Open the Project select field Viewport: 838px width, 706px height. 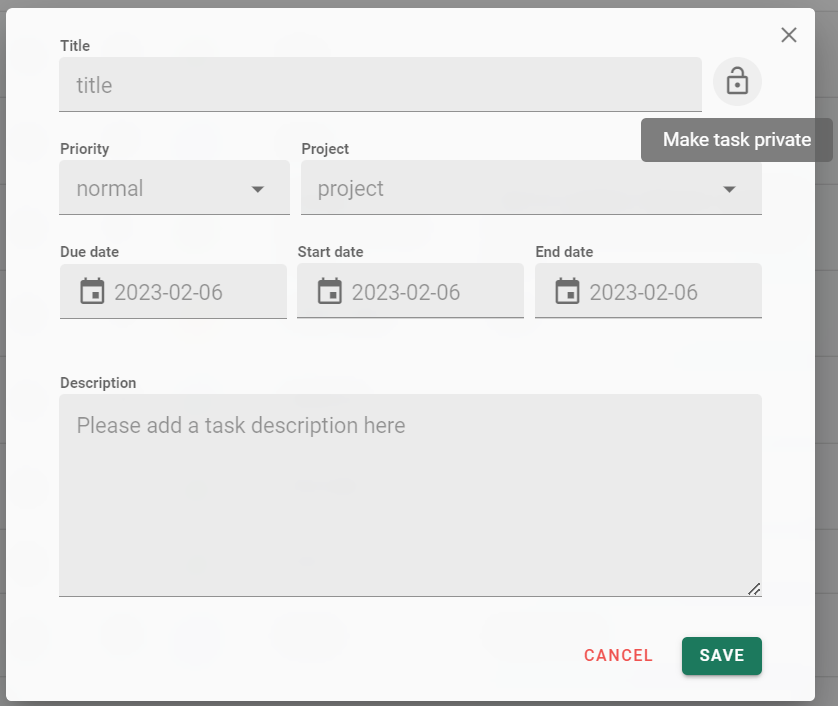click(x=531, y=188)
